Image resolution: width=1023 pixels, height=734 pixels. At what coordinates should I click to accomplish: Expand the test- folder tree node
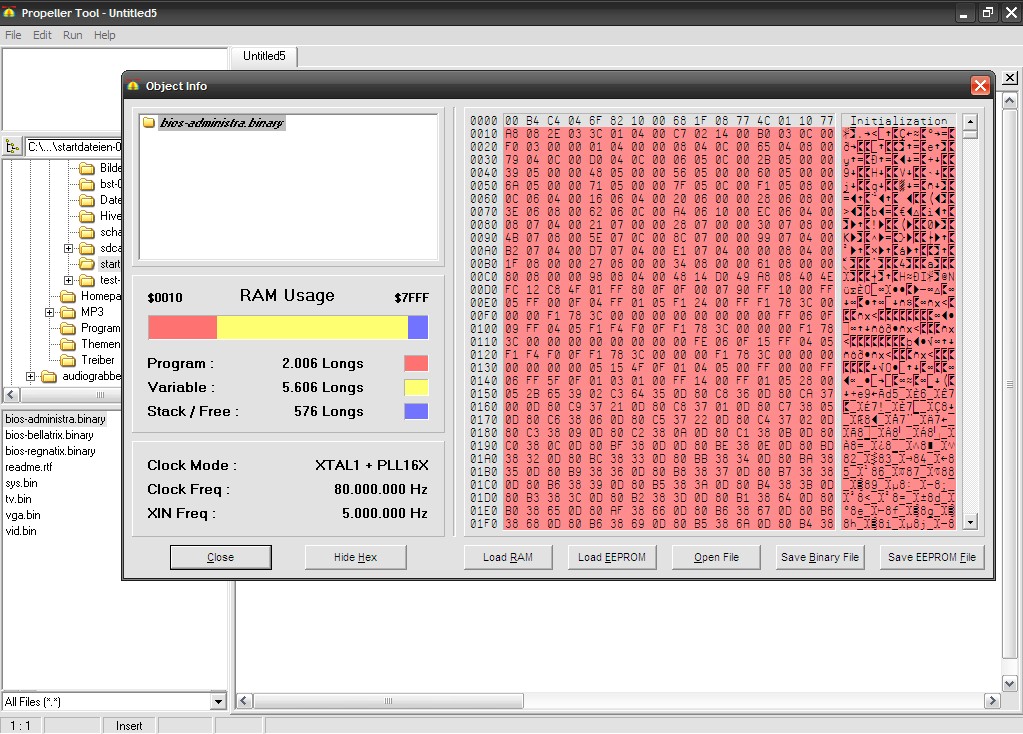point(68,280)
